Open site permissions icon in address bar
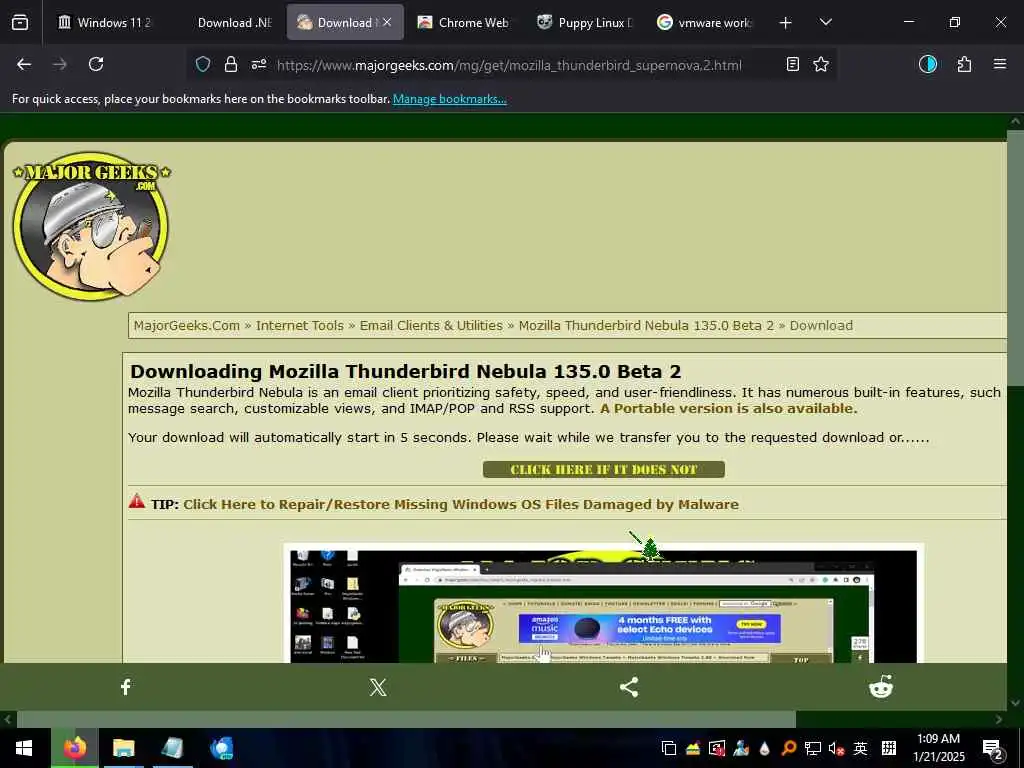This screenshot has height=768, width=1024. pos(259,64)
